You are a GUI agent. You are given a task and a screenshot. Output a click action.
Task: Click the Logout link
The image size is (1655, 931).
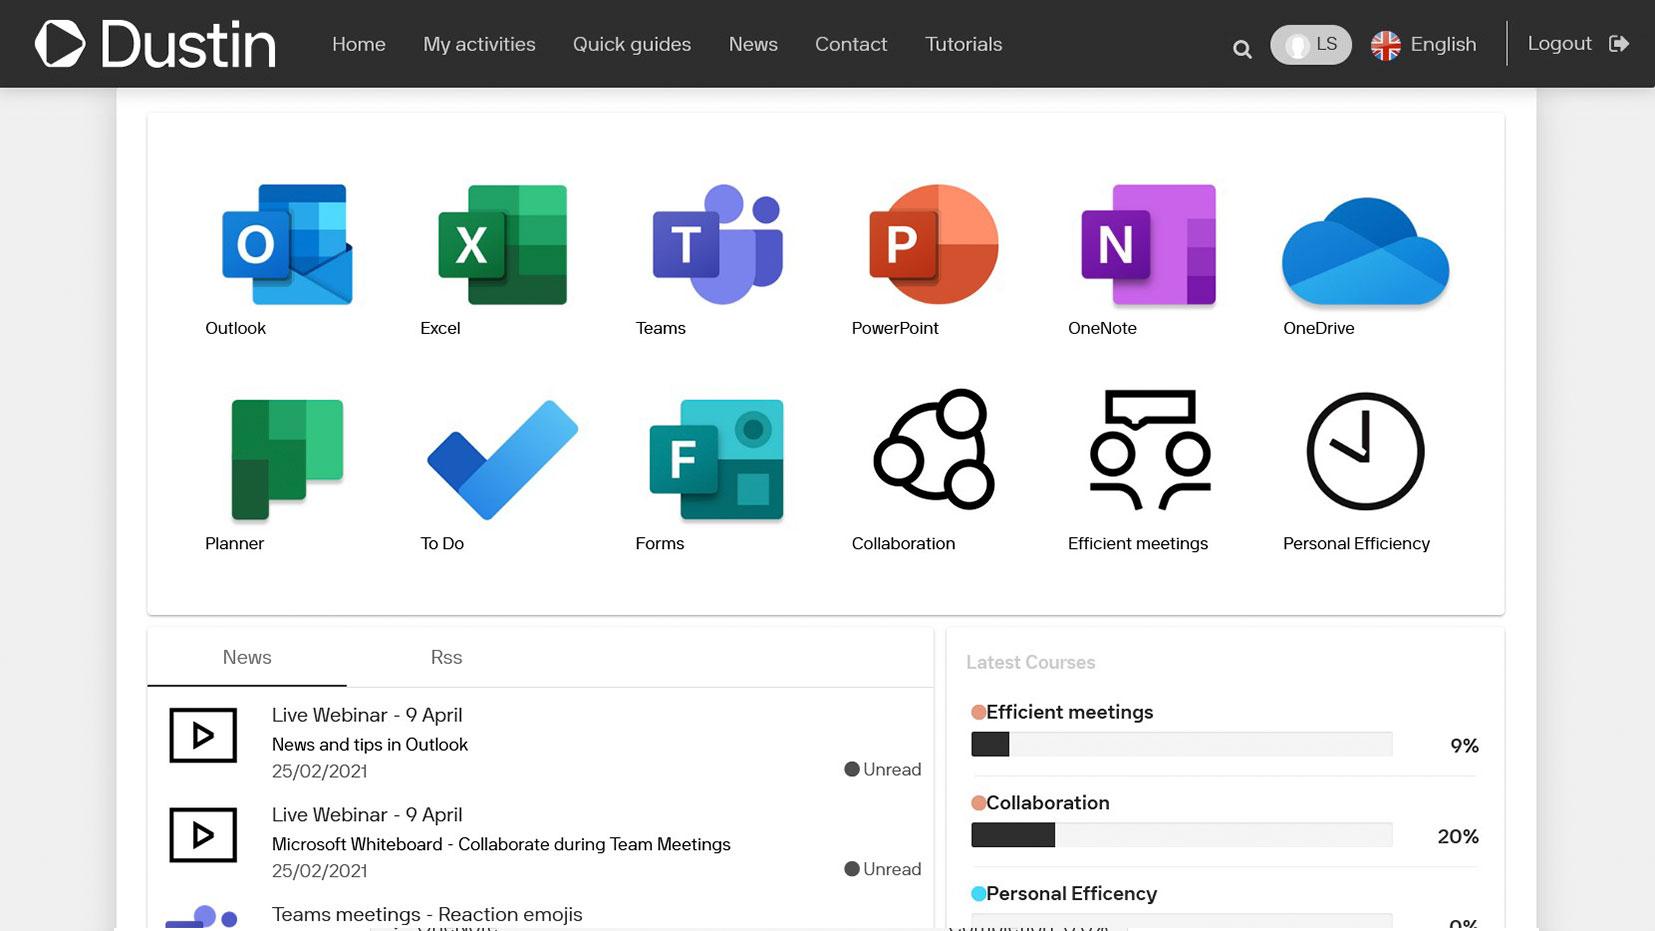[x=1559, y=43]
